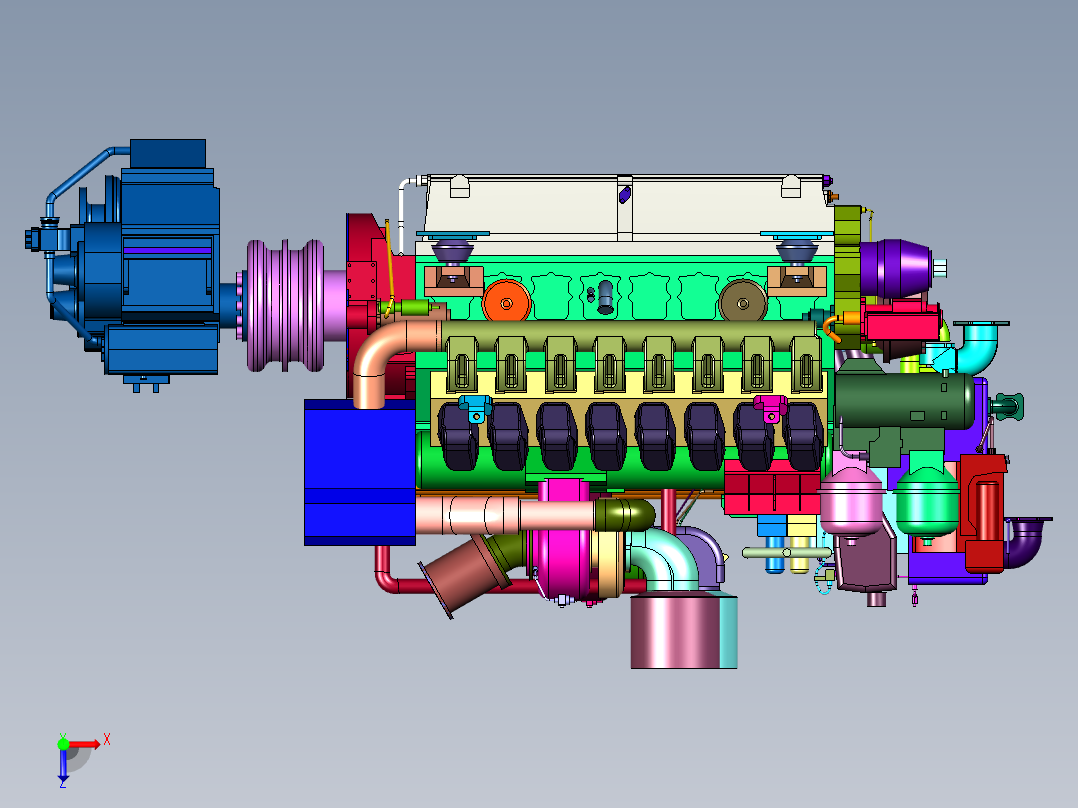This screenshot has height=808, width=1078.
Task: Select the lime green housing at engine's right end
Action: click(847, 275)
